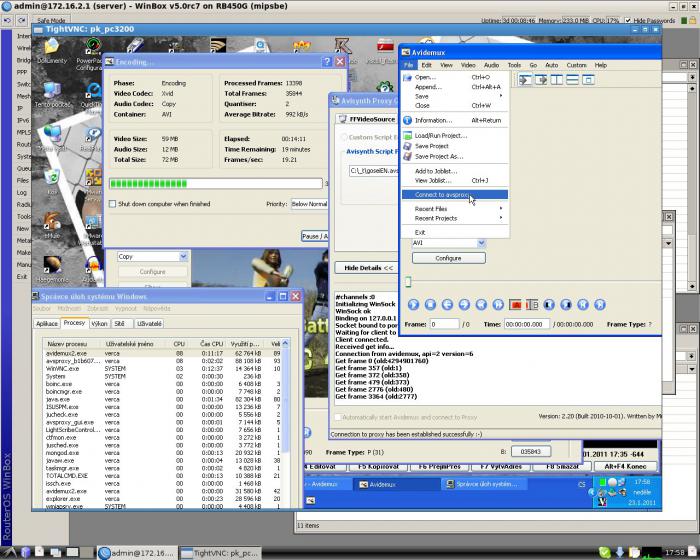
Task: Click the WinBox undo icon
Action: (8, 21)
